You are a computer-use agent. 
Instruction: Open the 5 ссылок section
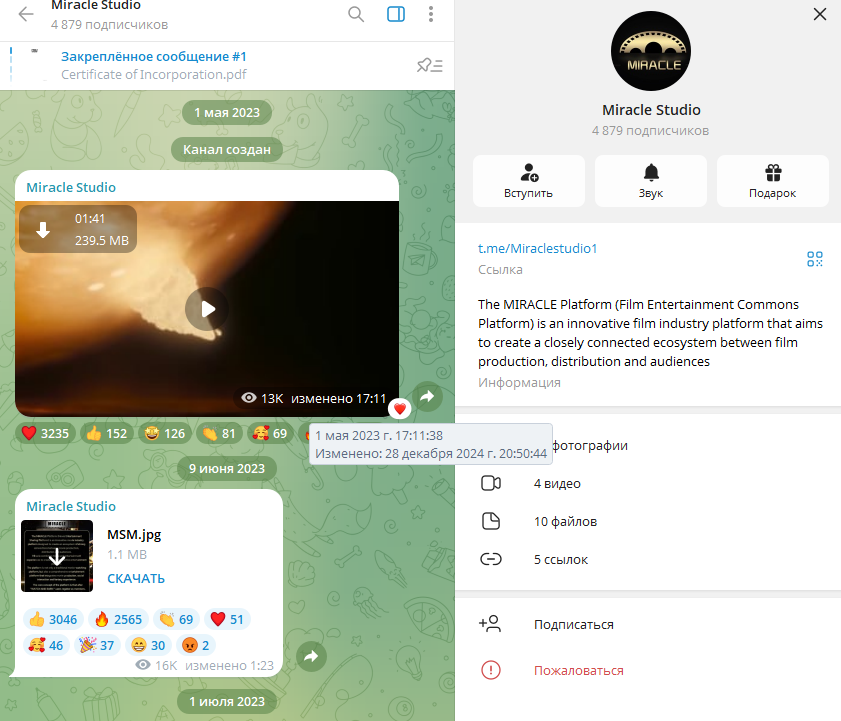click(x=648, y=560)
